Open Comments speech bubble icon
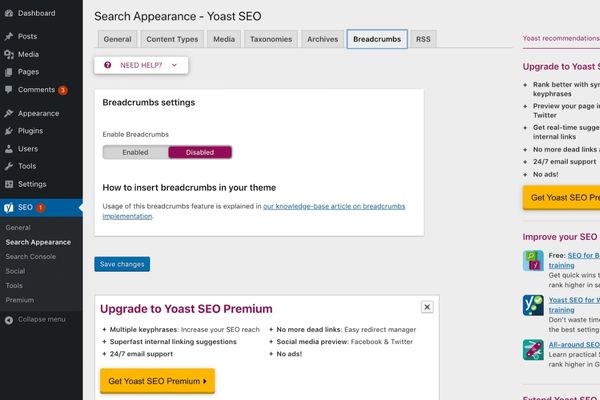This screenshot has height=400, width=600. click(x=9, y=90)
